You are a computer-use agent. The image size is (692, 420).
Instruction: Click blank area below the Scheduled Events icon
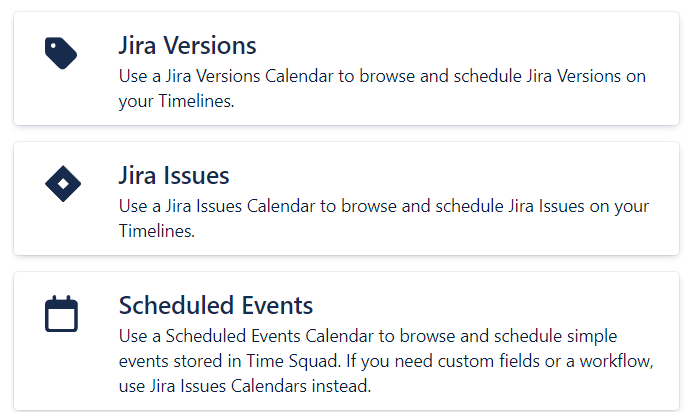click(x=61, y=375)
